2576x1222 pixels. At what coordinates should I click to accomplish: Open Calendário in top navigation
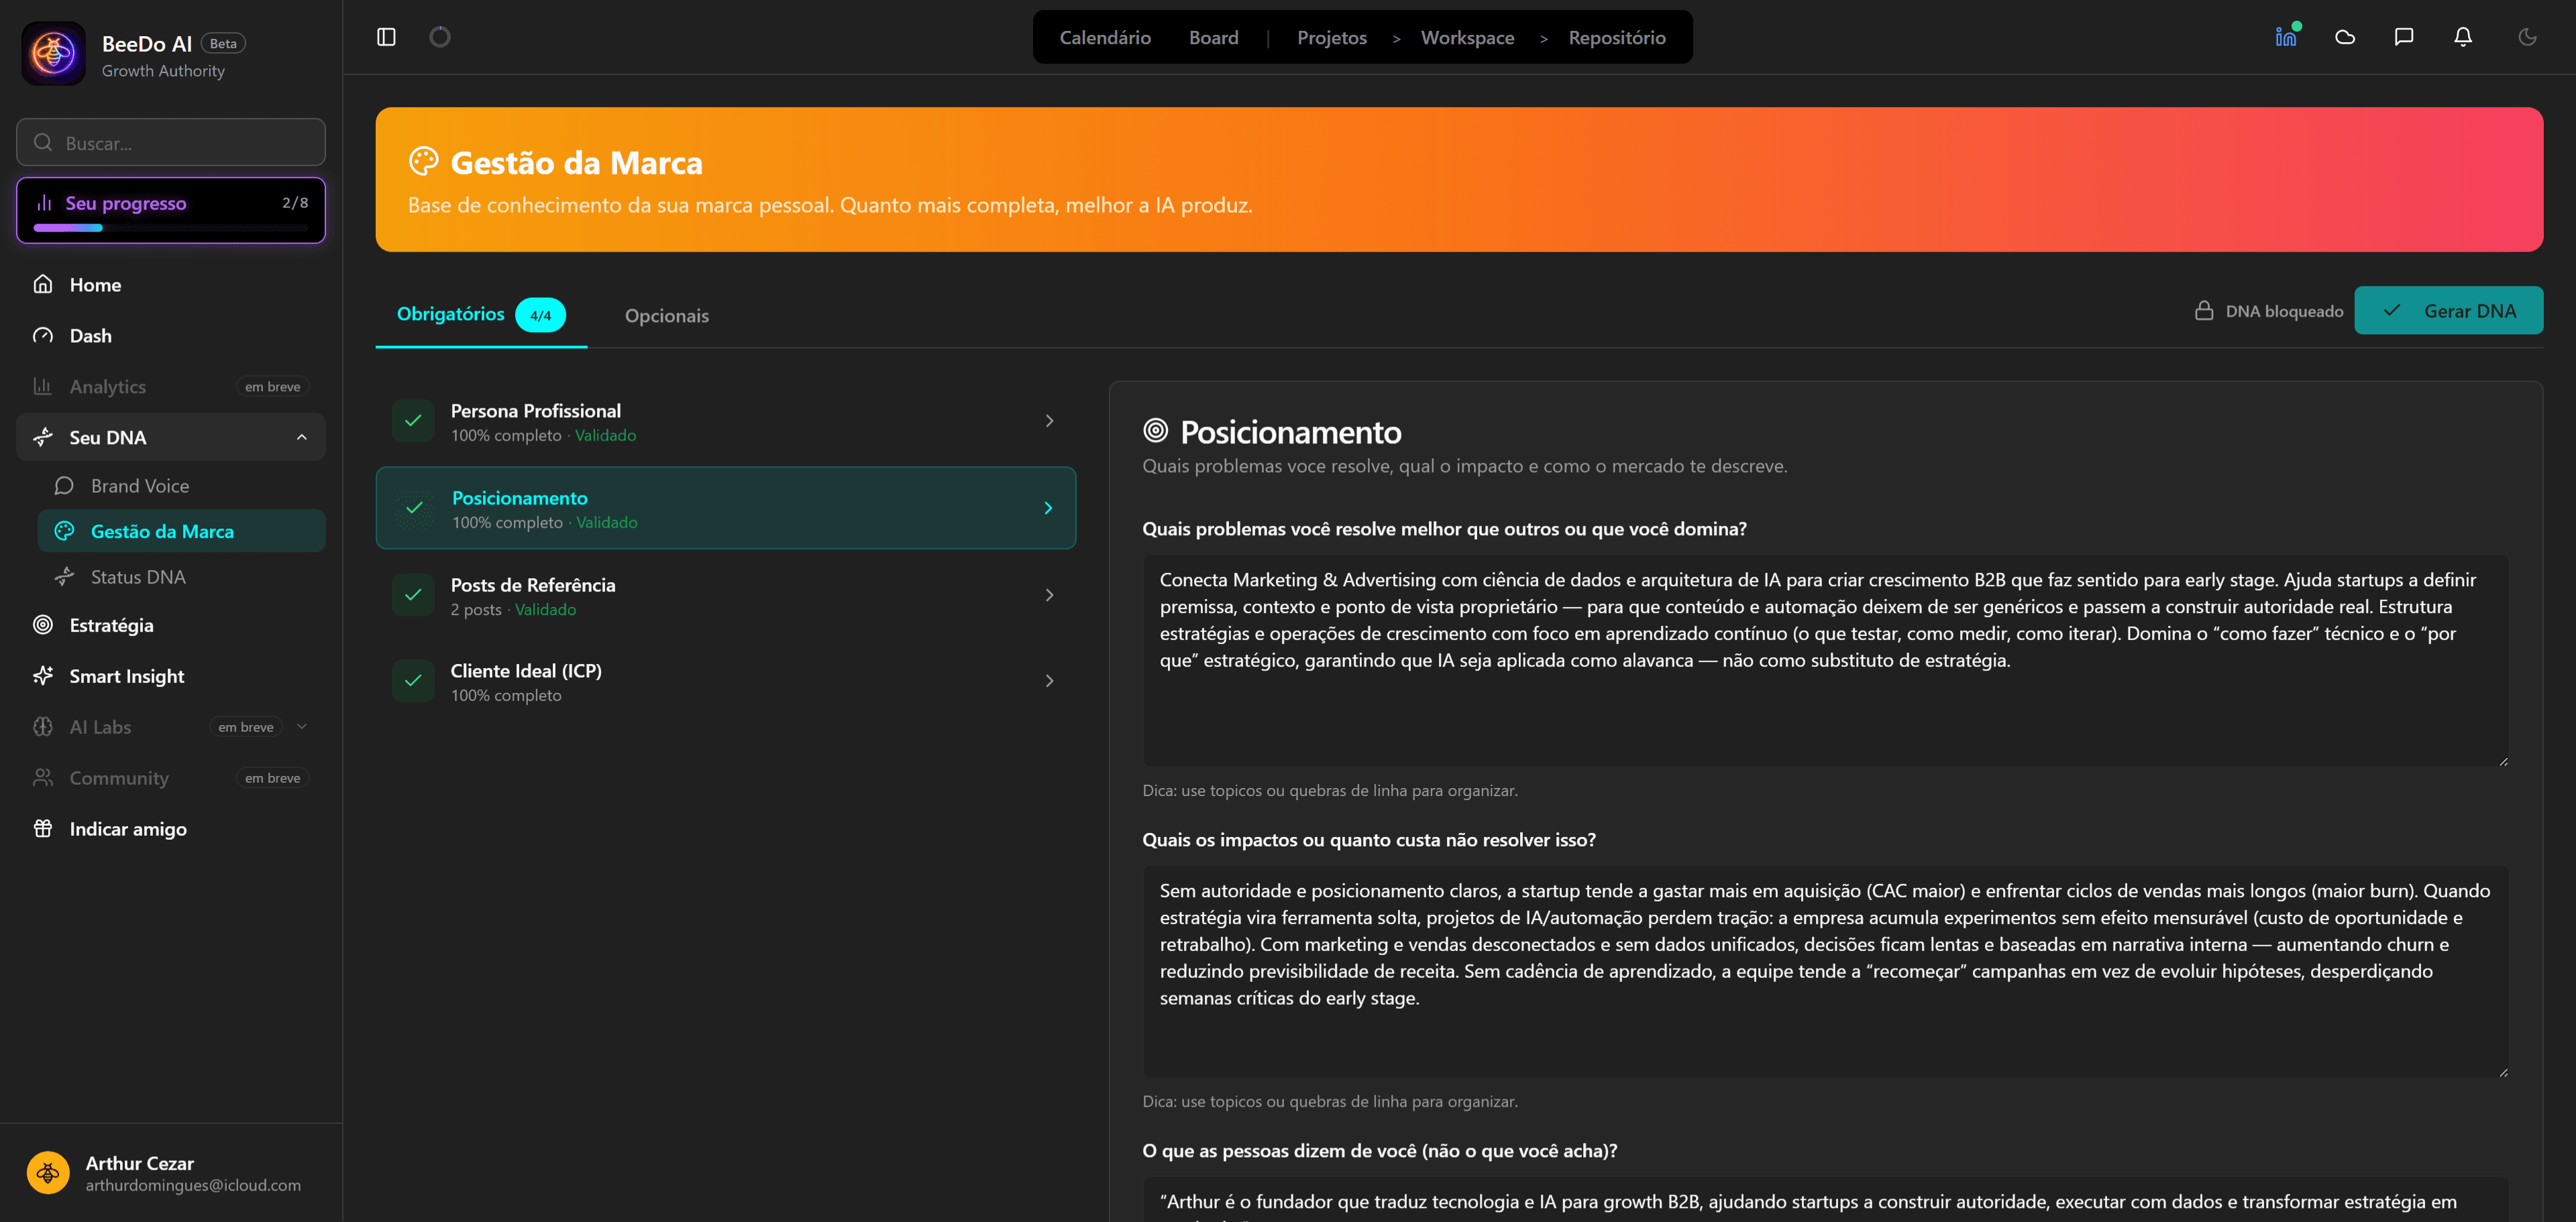(1105, 37)
